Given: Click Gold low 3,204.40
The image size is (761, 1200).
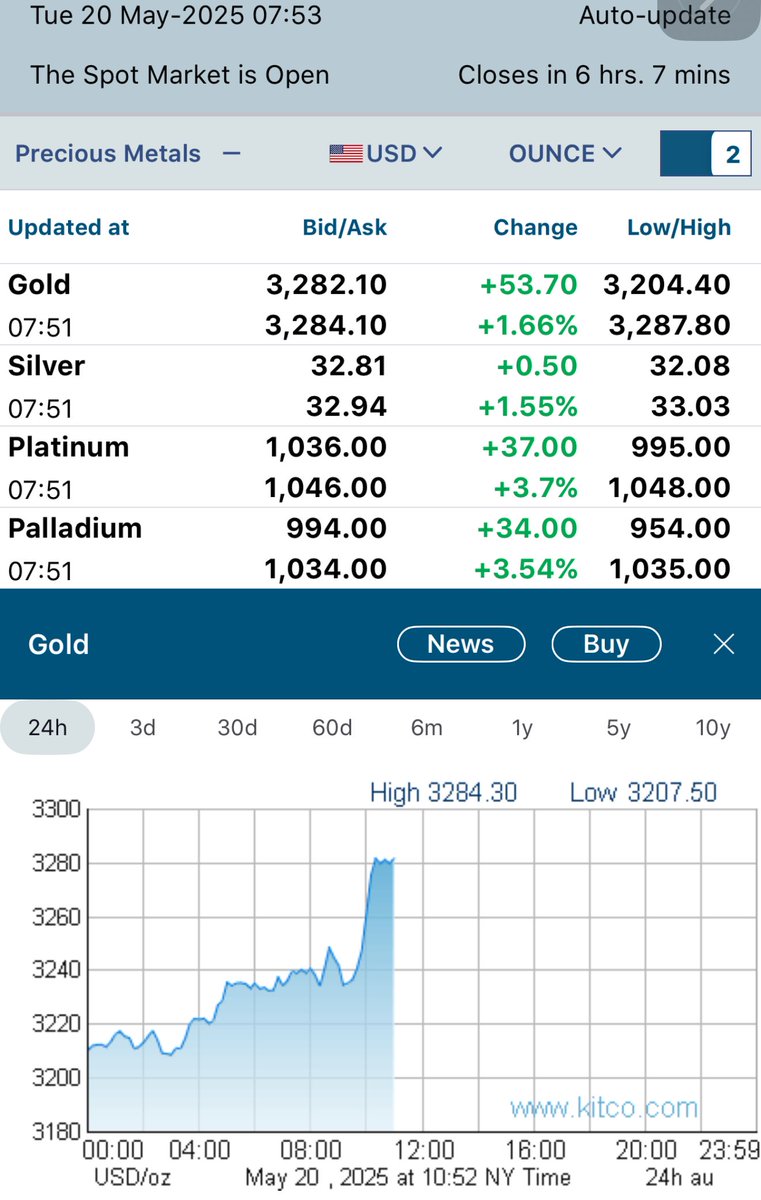Looking at the screenshot, I should tap(667, 285).
